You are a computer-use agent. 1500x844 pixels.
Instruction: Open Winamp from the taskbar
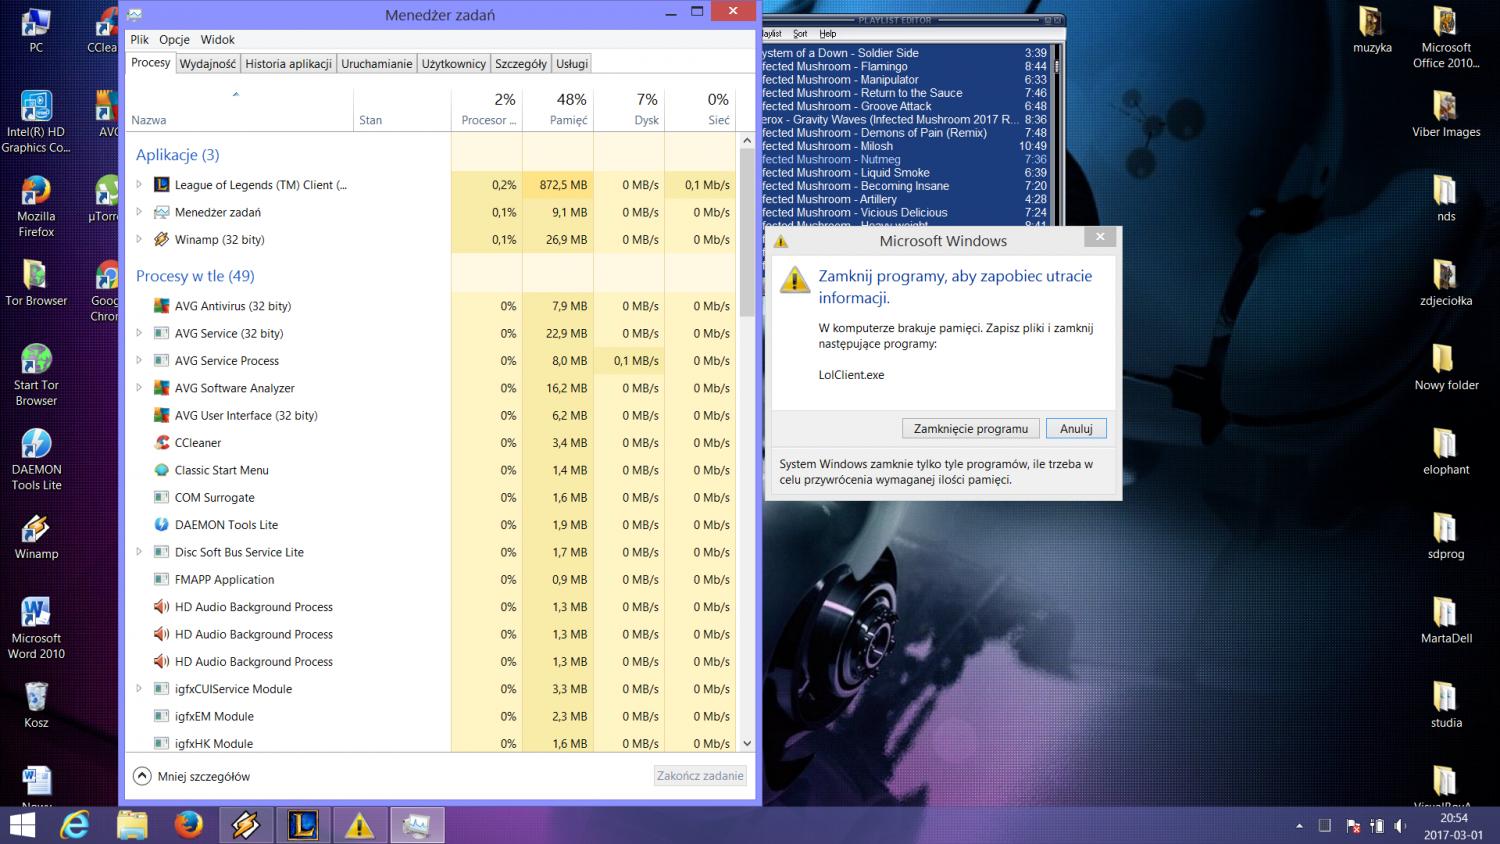(x=245, y=825)
